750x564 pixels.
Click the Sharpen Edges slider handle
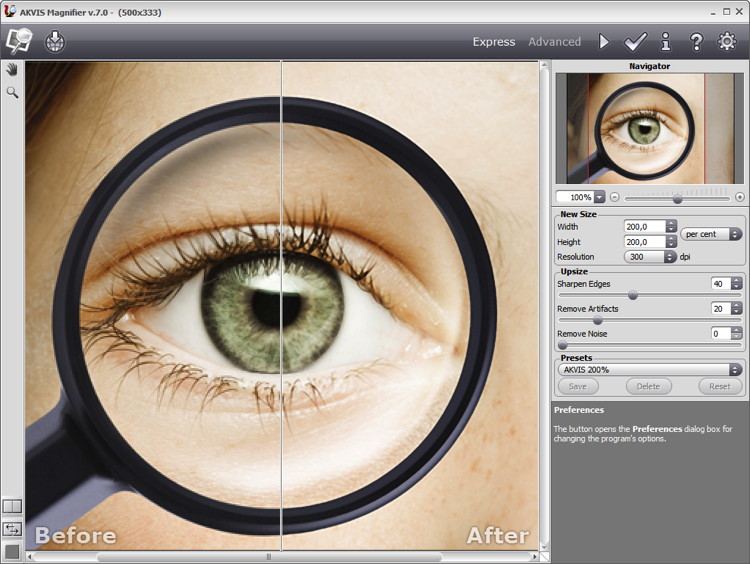[x=633, y=296]
